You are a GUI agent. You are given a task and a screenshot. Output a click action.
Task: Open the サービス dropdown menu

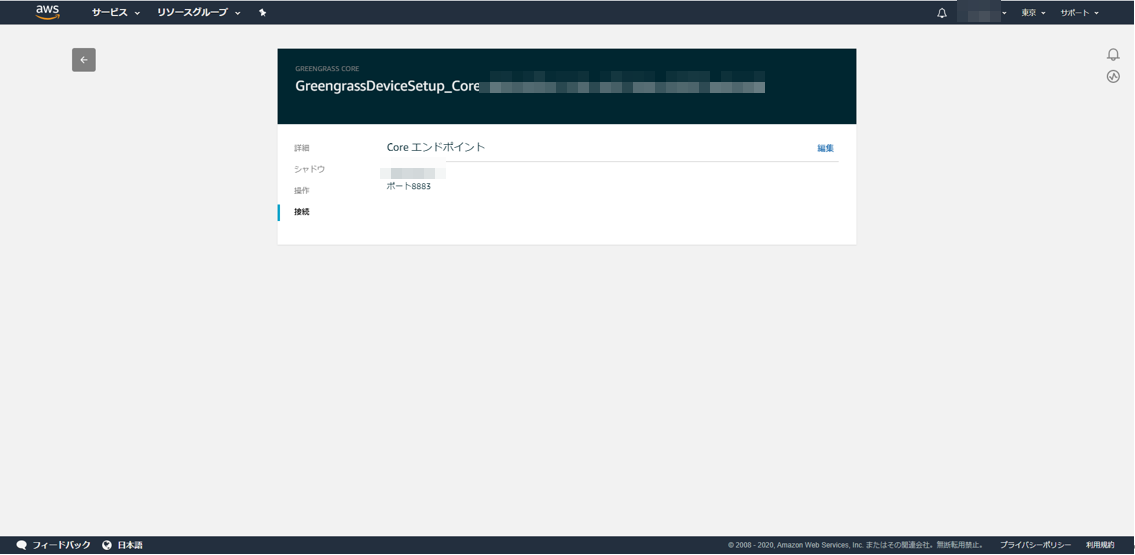point(116,12)
